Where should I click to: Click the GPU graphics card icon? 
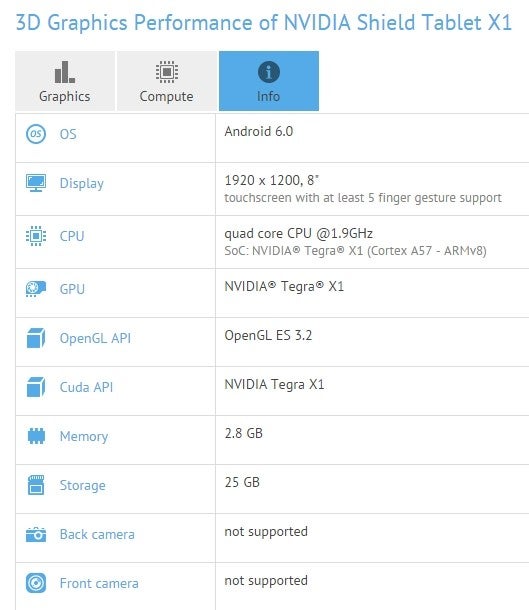point(36,289)
